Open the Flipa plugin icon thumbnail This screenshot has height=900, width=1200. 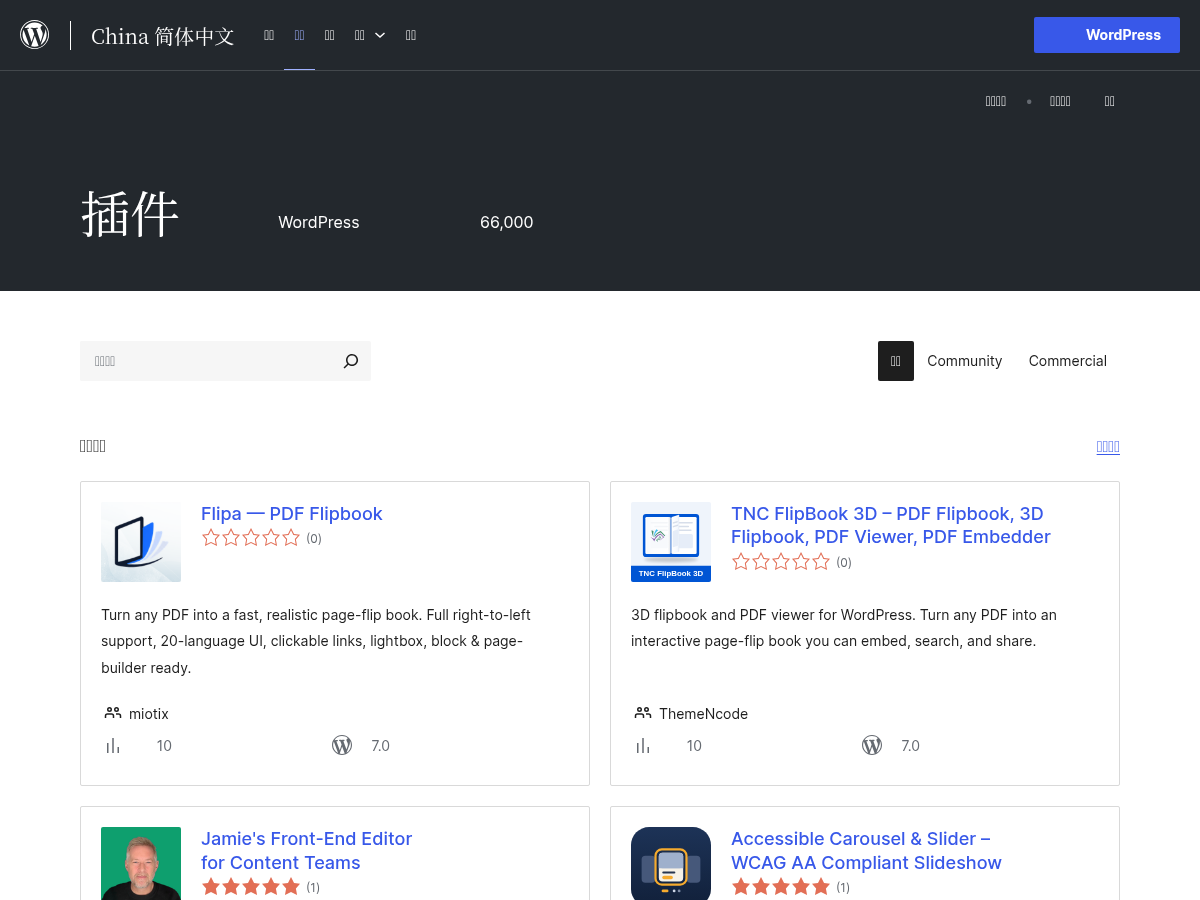pos(141,542)
